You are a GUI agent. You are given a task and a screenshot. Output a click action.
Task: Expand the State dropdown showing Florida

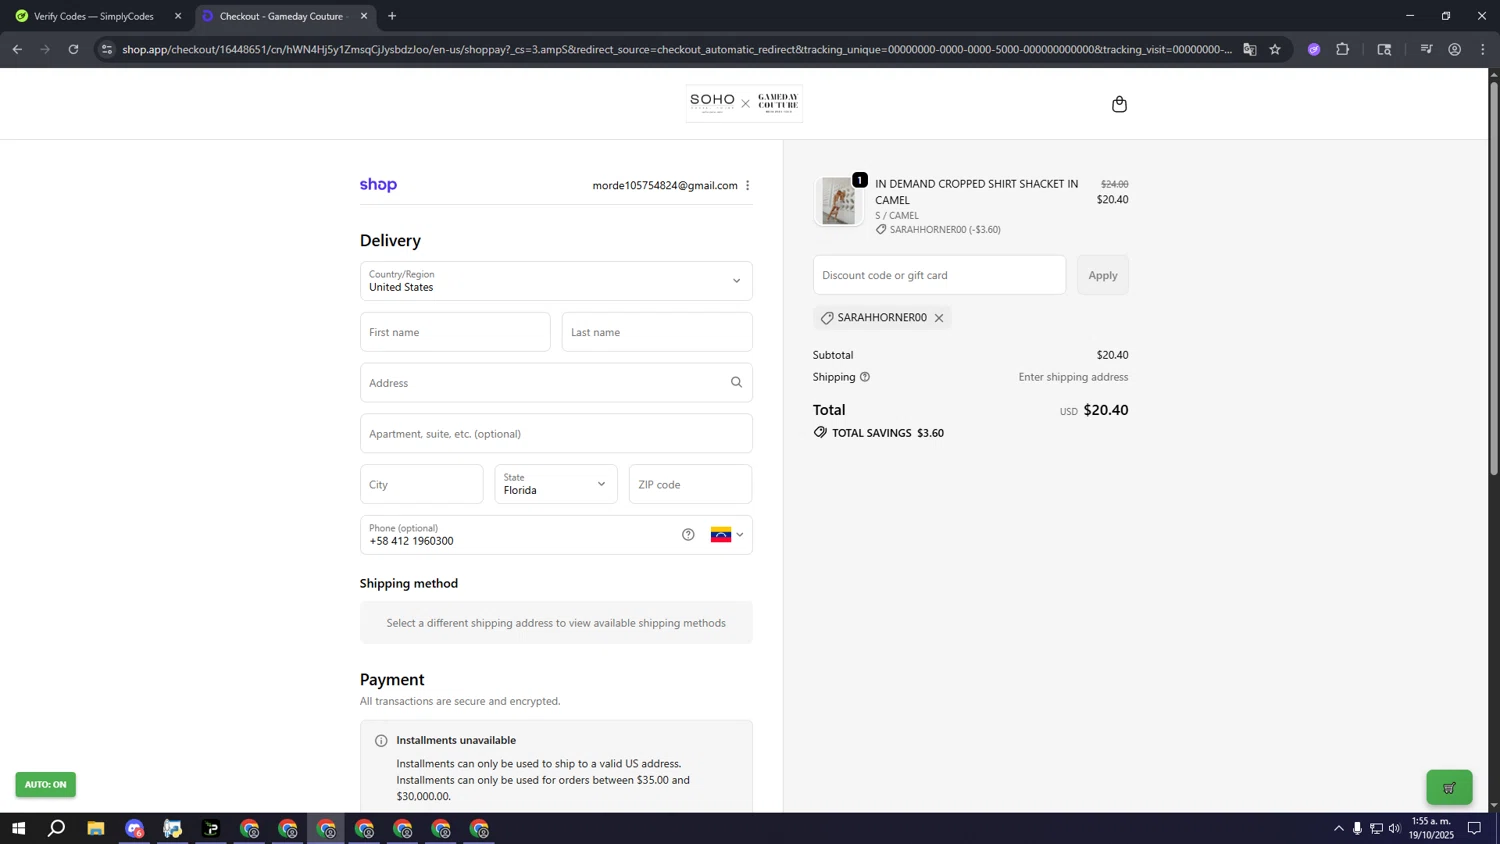[556, 484]
